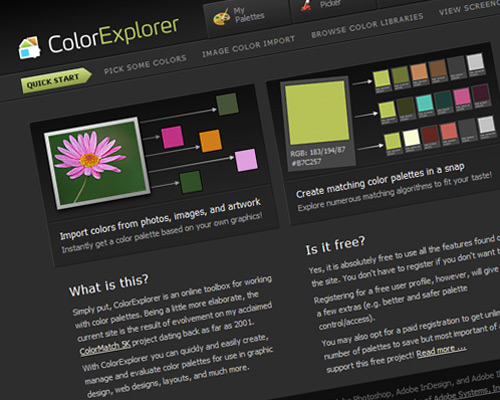
Task: Click the #B7C257 hex code text
Action: coord(306,162)
